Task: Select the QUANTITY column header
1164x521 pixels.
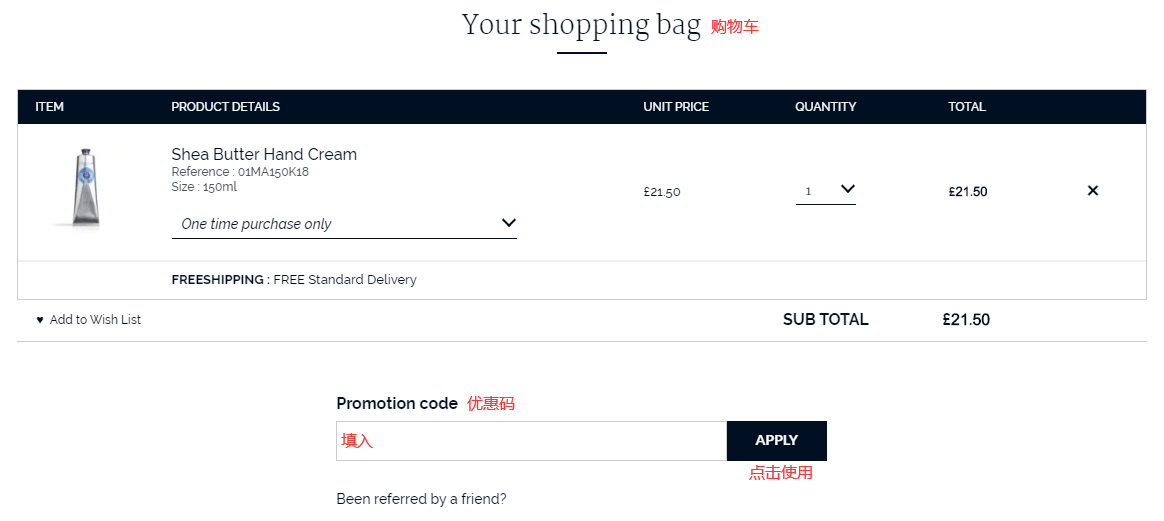Action: coord(825,107)
